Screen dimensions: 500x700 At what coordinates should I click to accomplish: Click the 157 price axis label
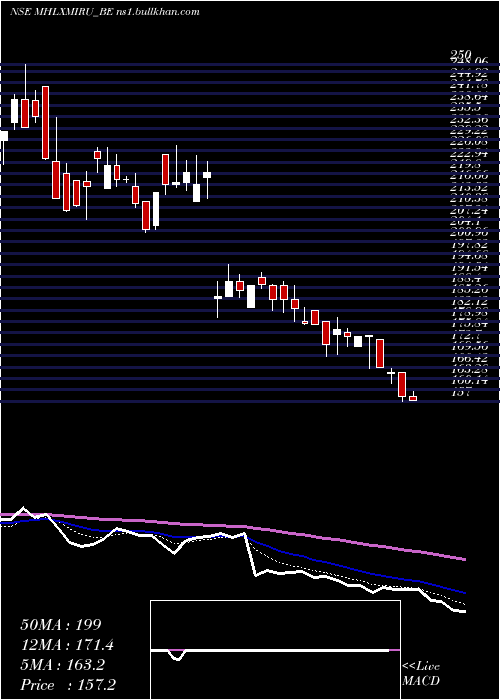460,393
